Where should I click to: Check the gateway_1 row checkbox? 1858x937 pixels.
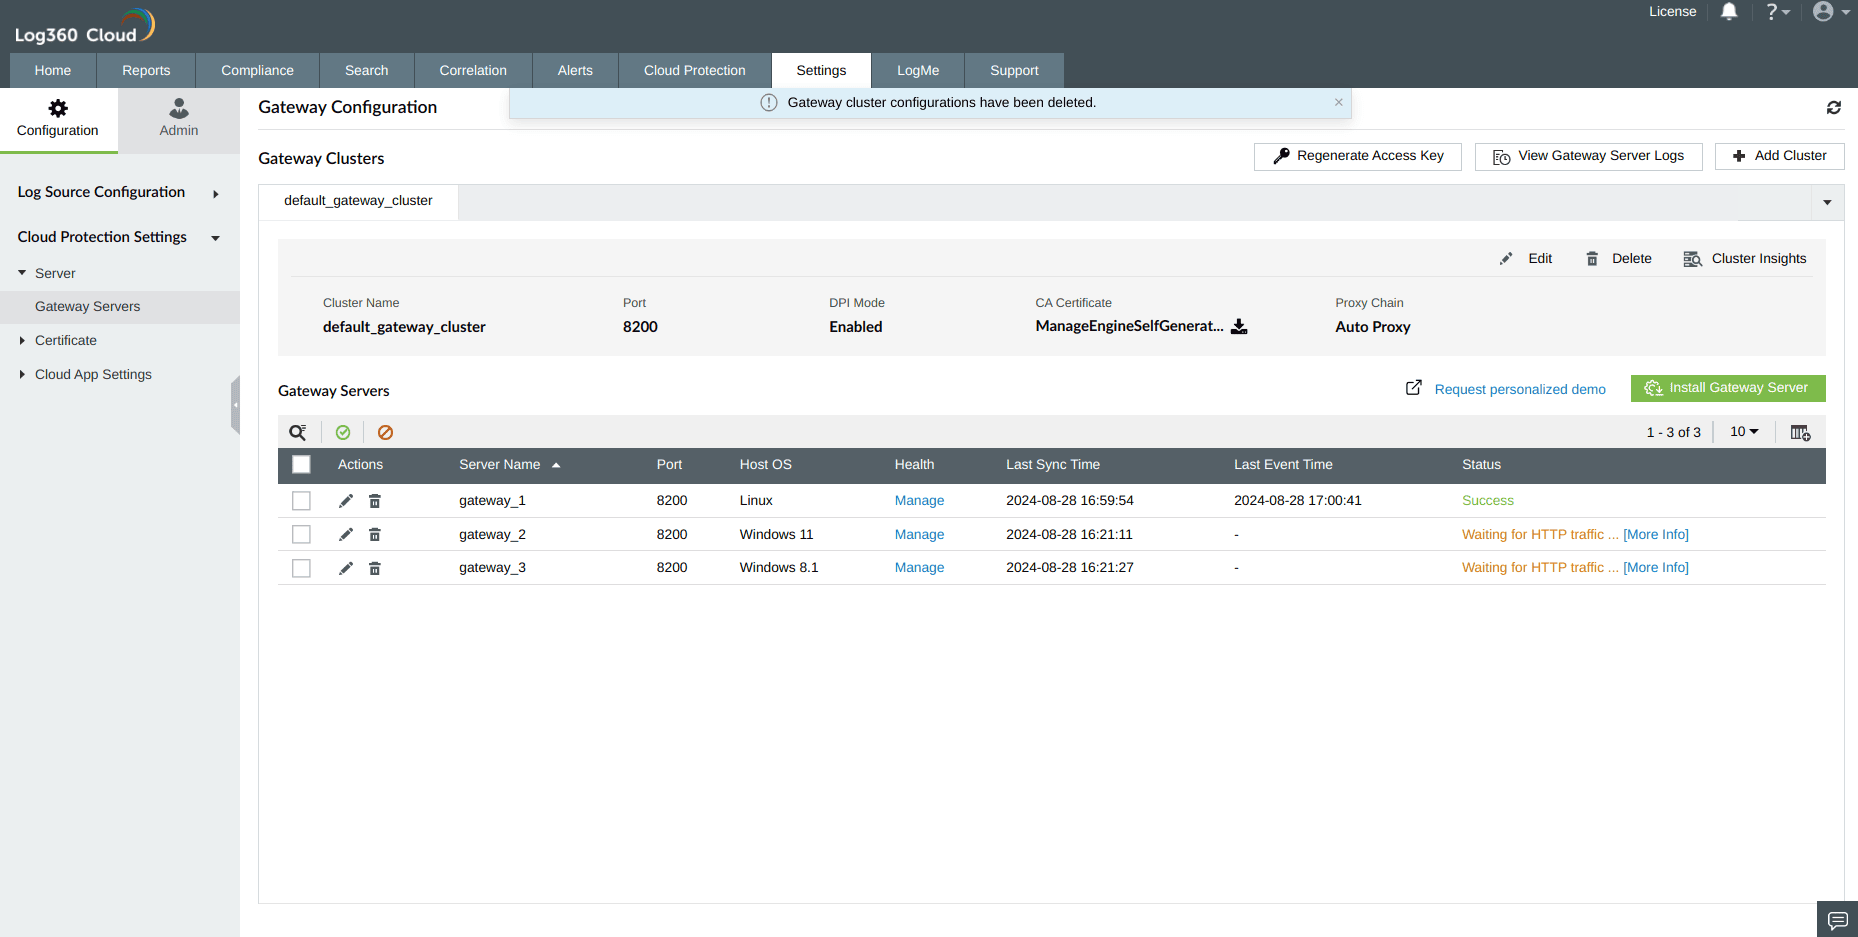301,500
